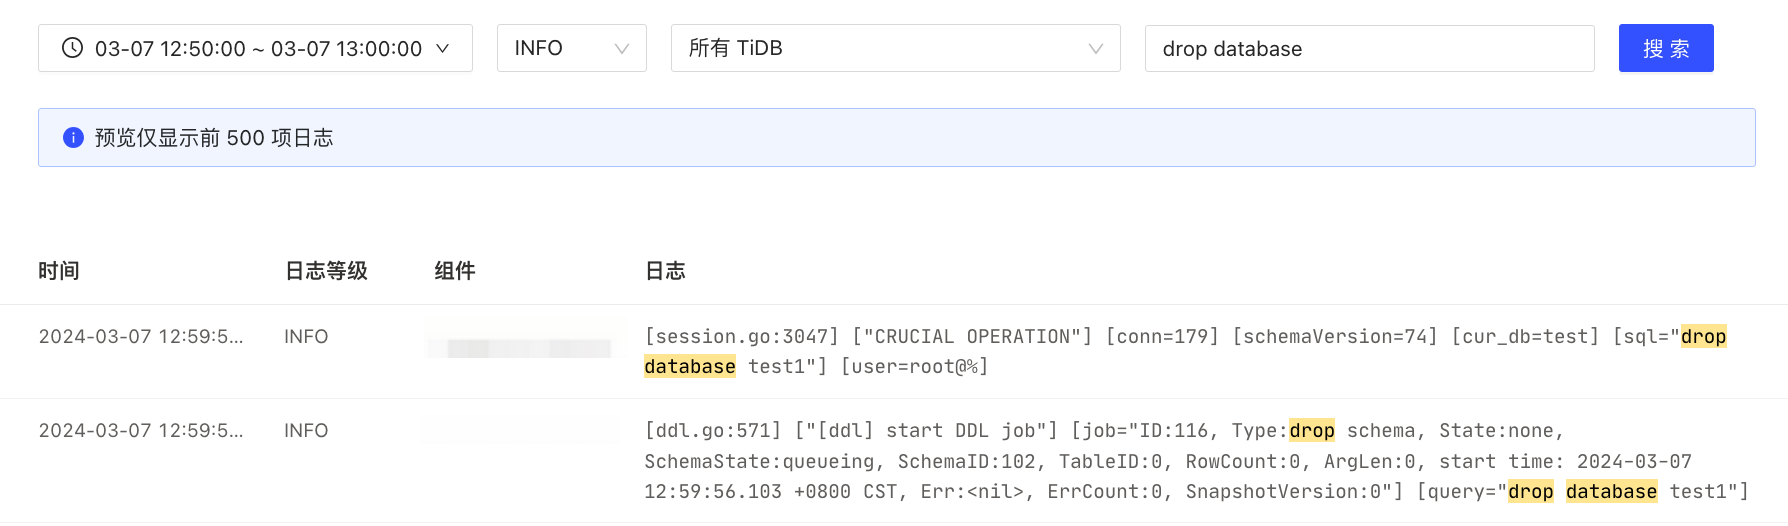Click the blue info icon in preview banner
This screenshot has width=1788, height=526.
click(x=73, y=138)
